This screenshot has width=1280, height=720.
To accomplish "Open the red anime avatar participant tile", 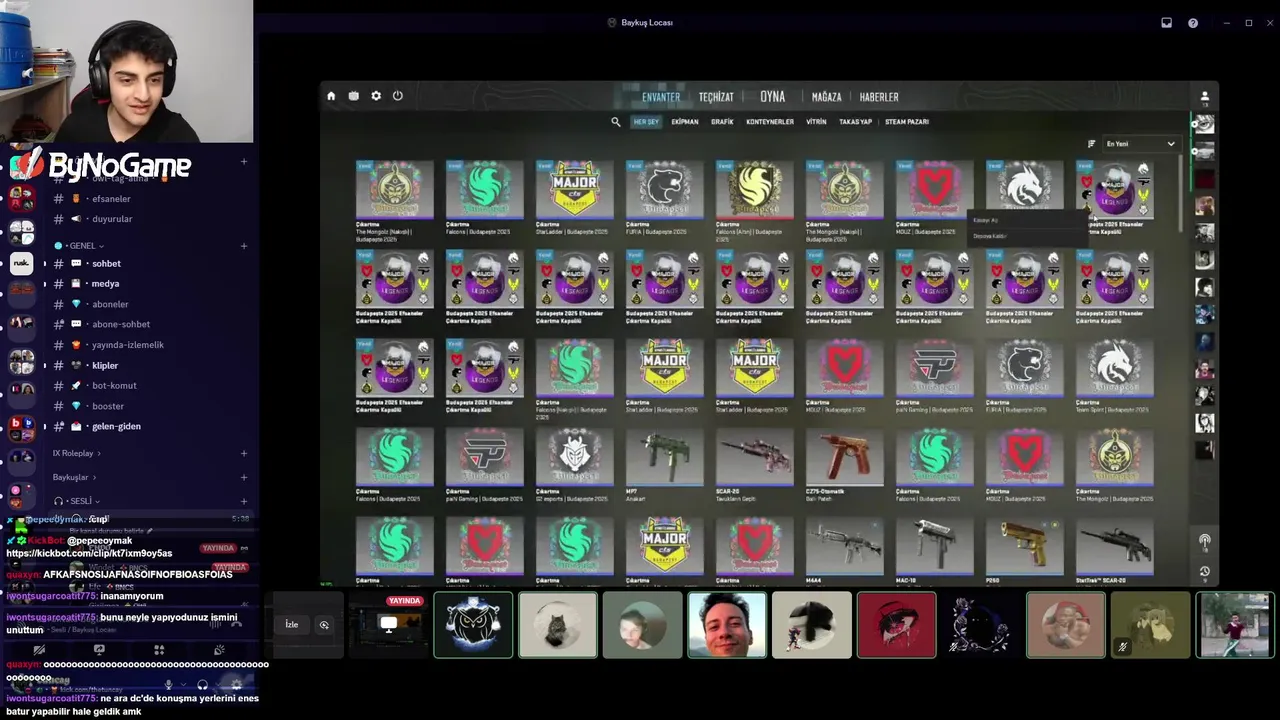I will (896, 625).
